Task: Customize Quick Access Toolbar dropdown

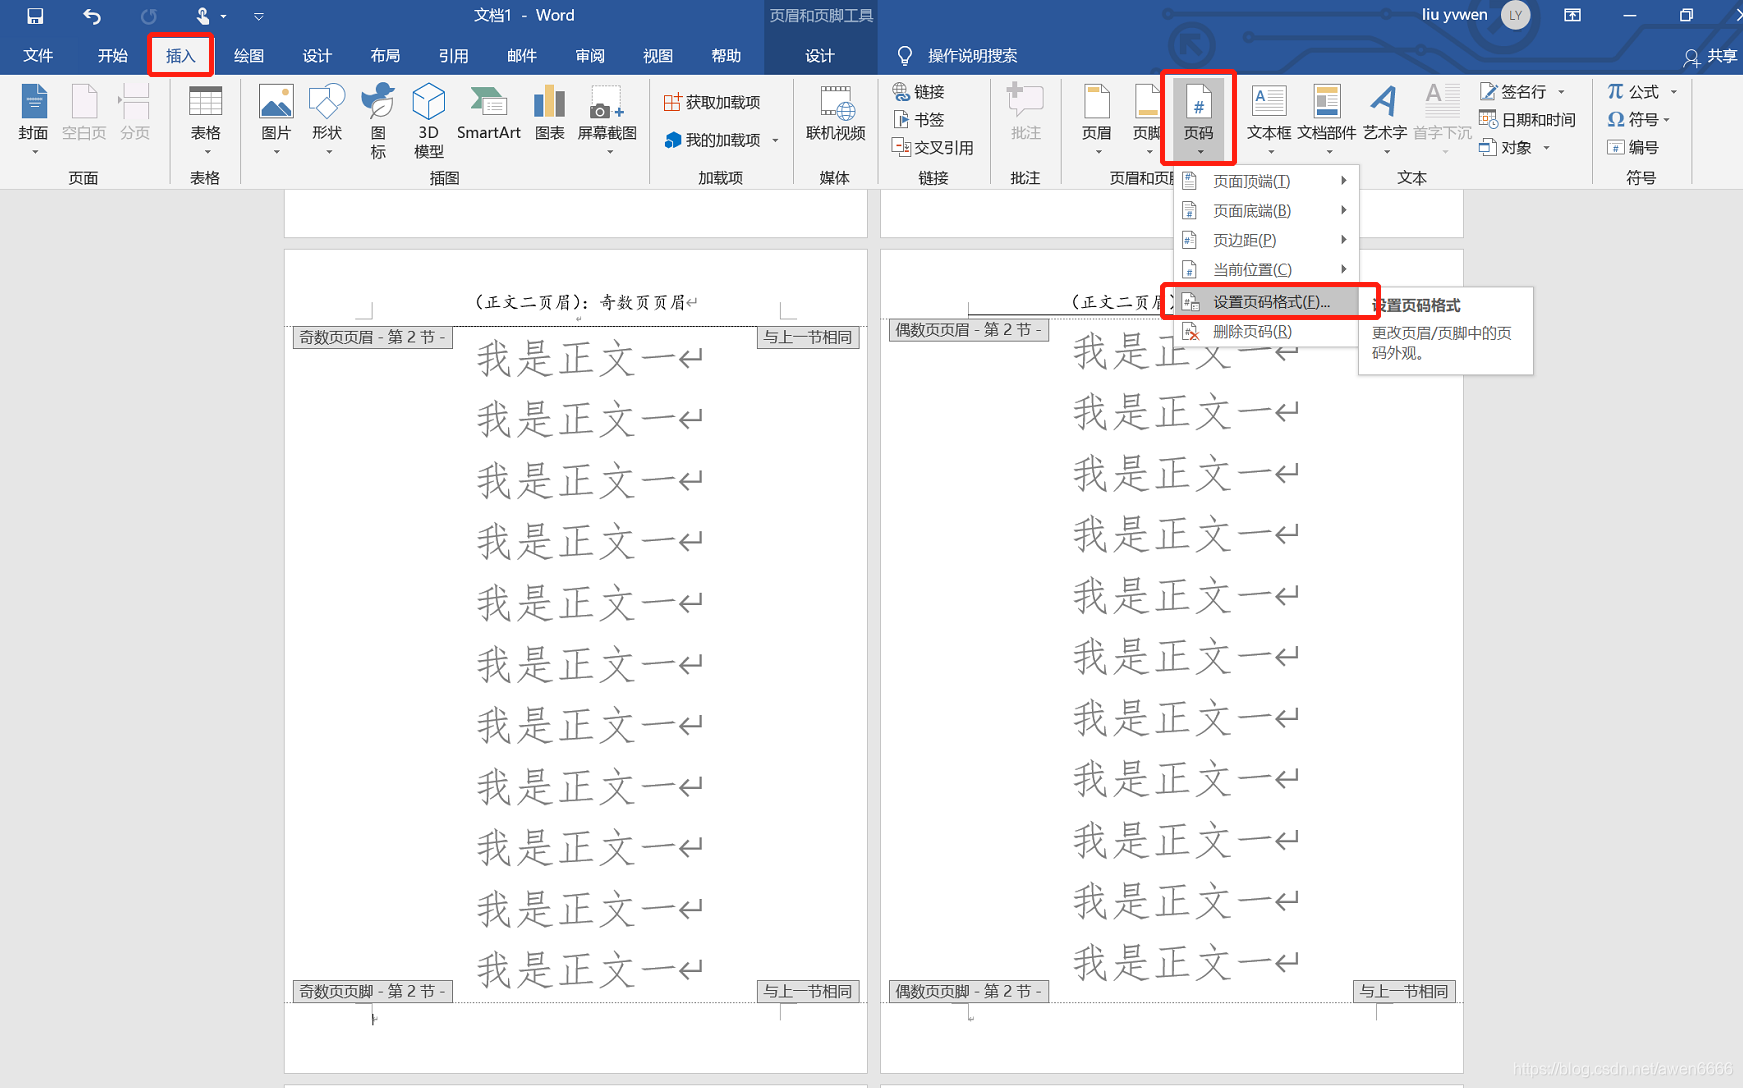Action: coord(259,16)
